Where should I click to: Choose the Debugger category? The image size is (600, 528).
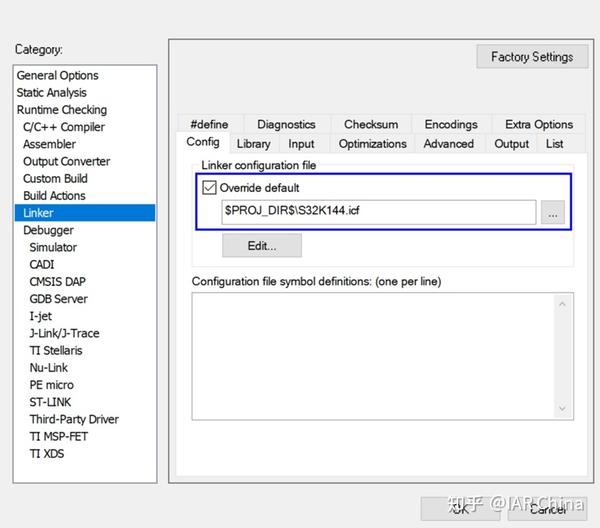click(x=48, y=230)
